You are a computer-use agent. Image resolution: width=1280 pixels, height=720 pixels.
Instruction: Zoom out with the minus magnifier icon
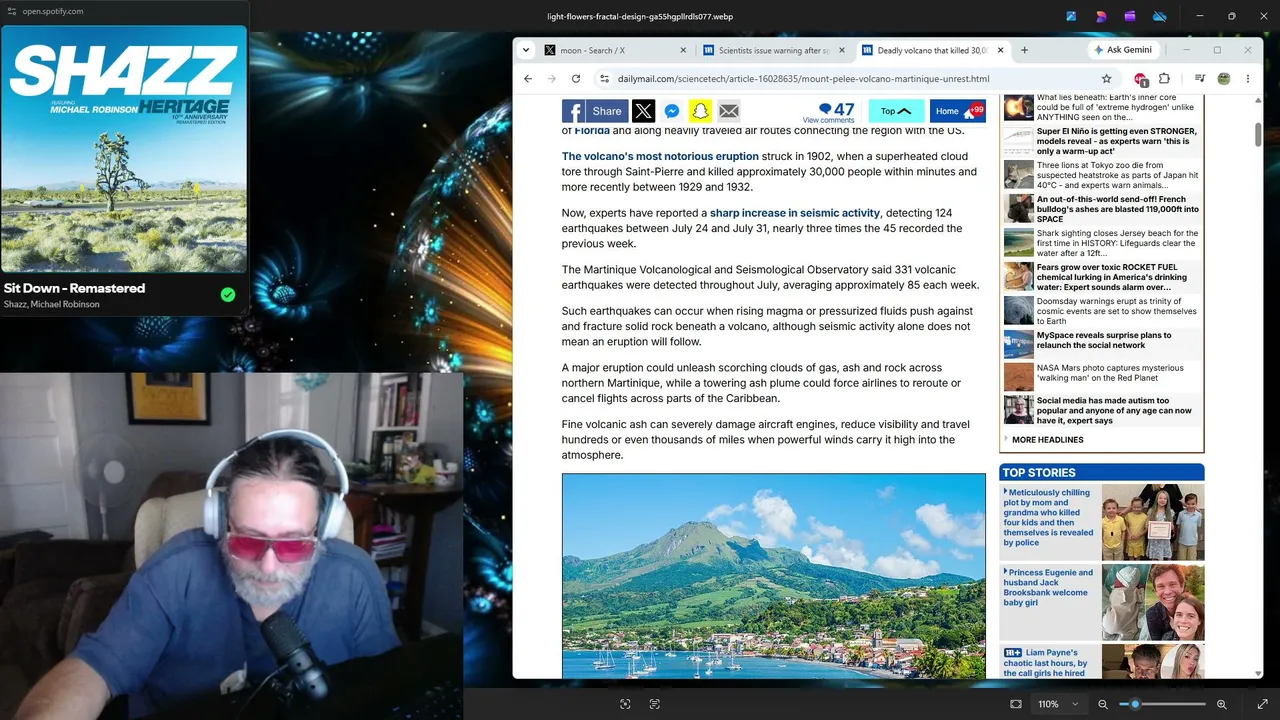[x=1103, y=704]
